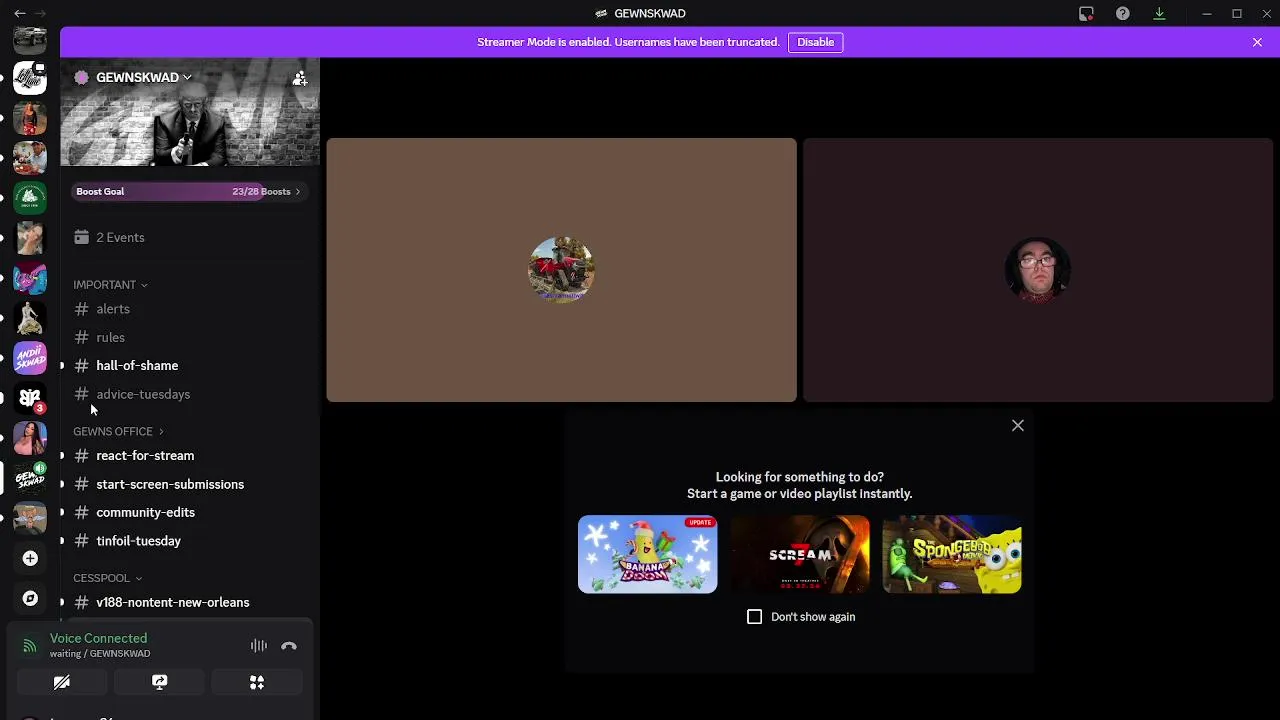Click the green voice connection signal icon
The width and height of the screenshot is (1280, 720).
pyautogui.click(x=30, y=646)
